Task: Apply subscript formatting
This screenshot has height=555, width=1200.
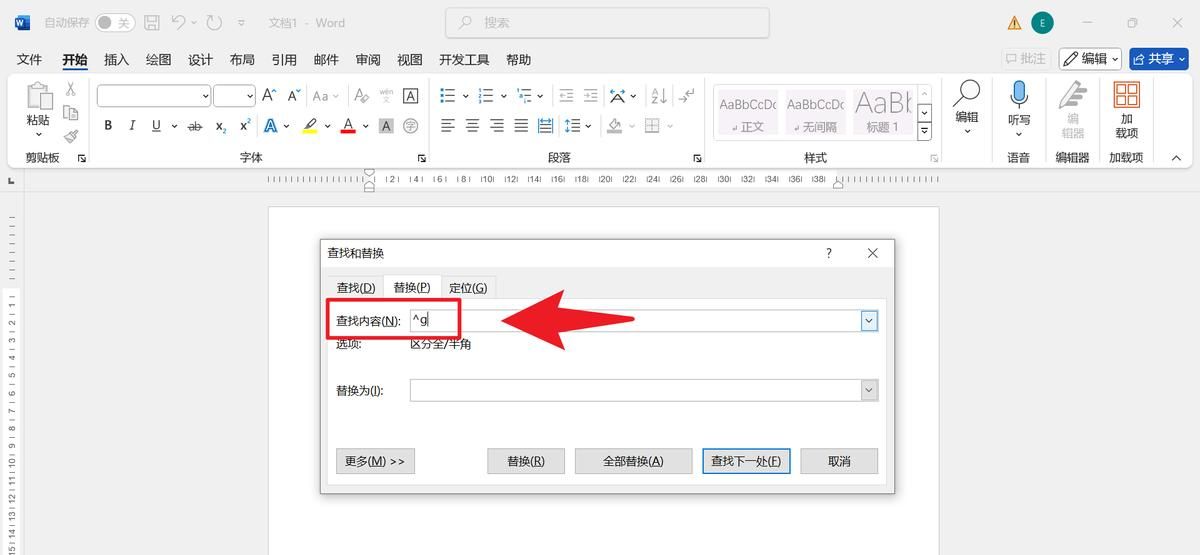Action: (x=220, y=126)
